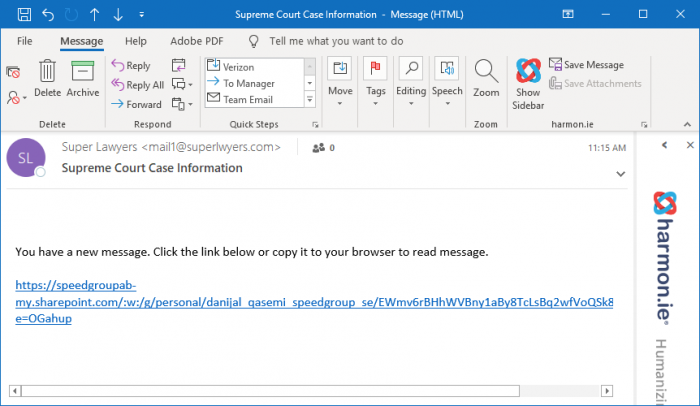Open the Move dropdown menu
700x406 pixels.
[x=340, y=78]
